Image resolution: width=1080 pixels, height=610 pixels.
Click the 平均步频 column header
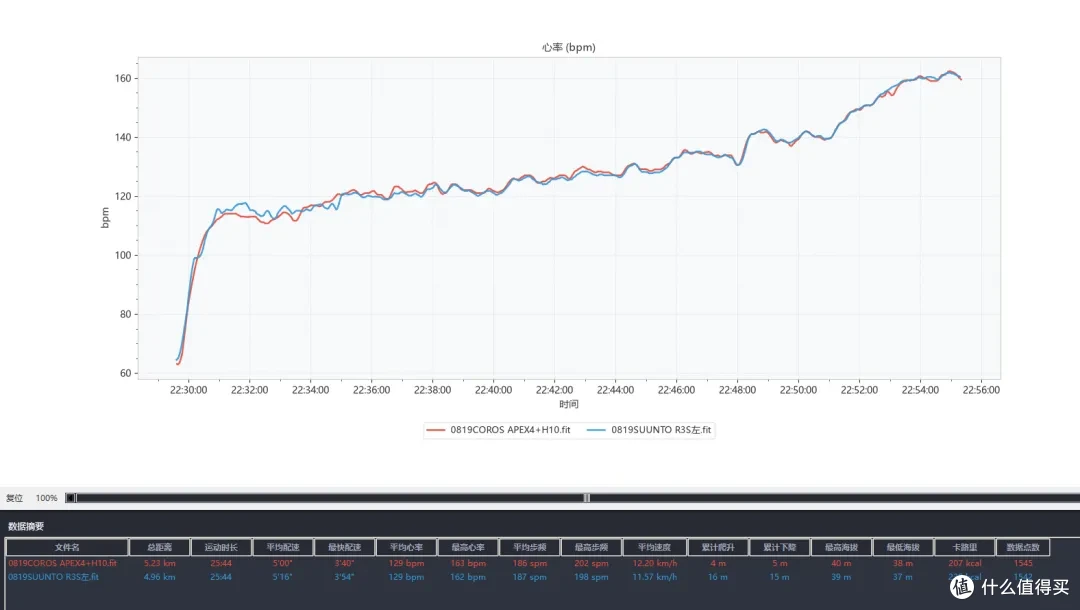tap(530, 547)
